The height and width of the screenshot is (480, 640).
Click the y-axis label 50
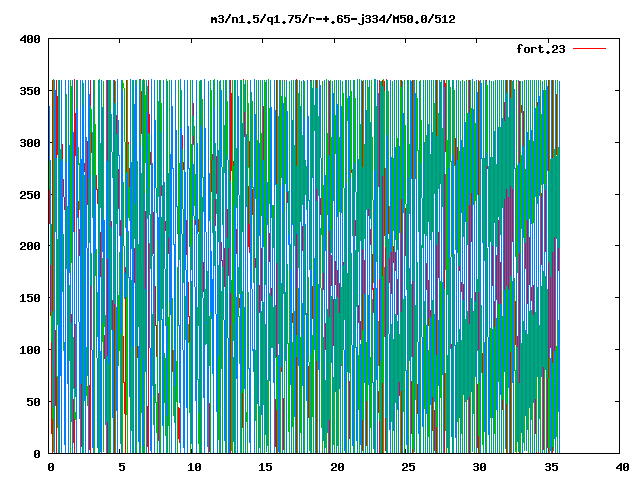pyautogui.click(x=33, y=402)
